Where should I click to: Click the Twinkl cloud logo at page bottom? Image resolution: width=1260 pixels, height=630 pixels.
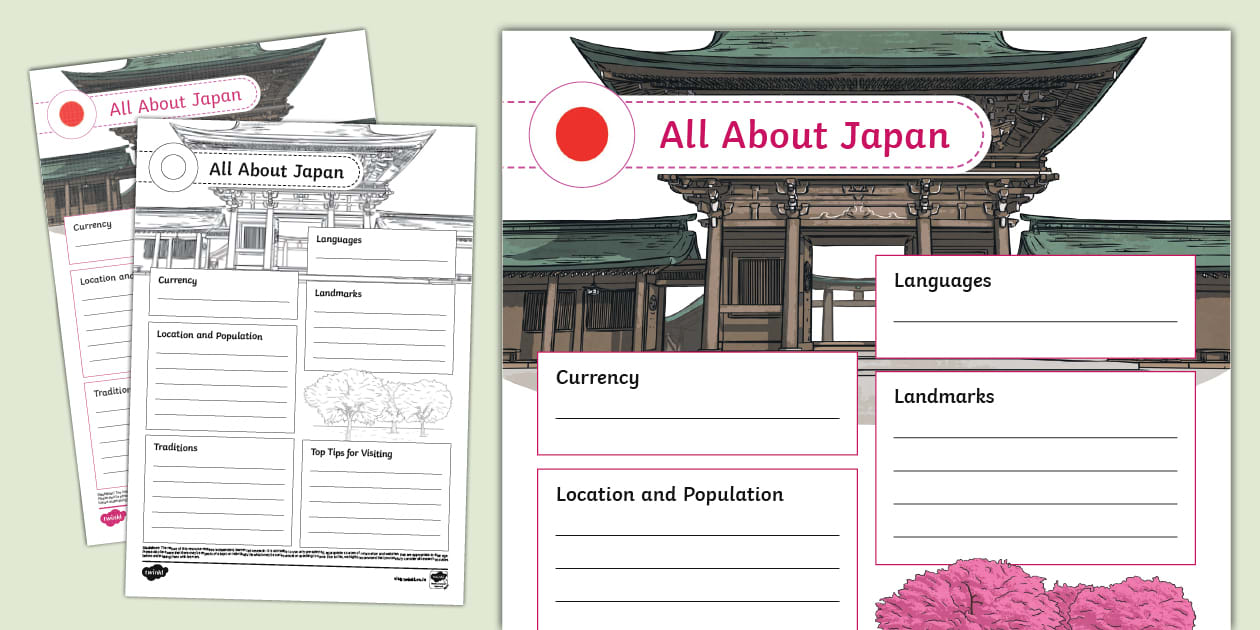(x=155, y=571)
